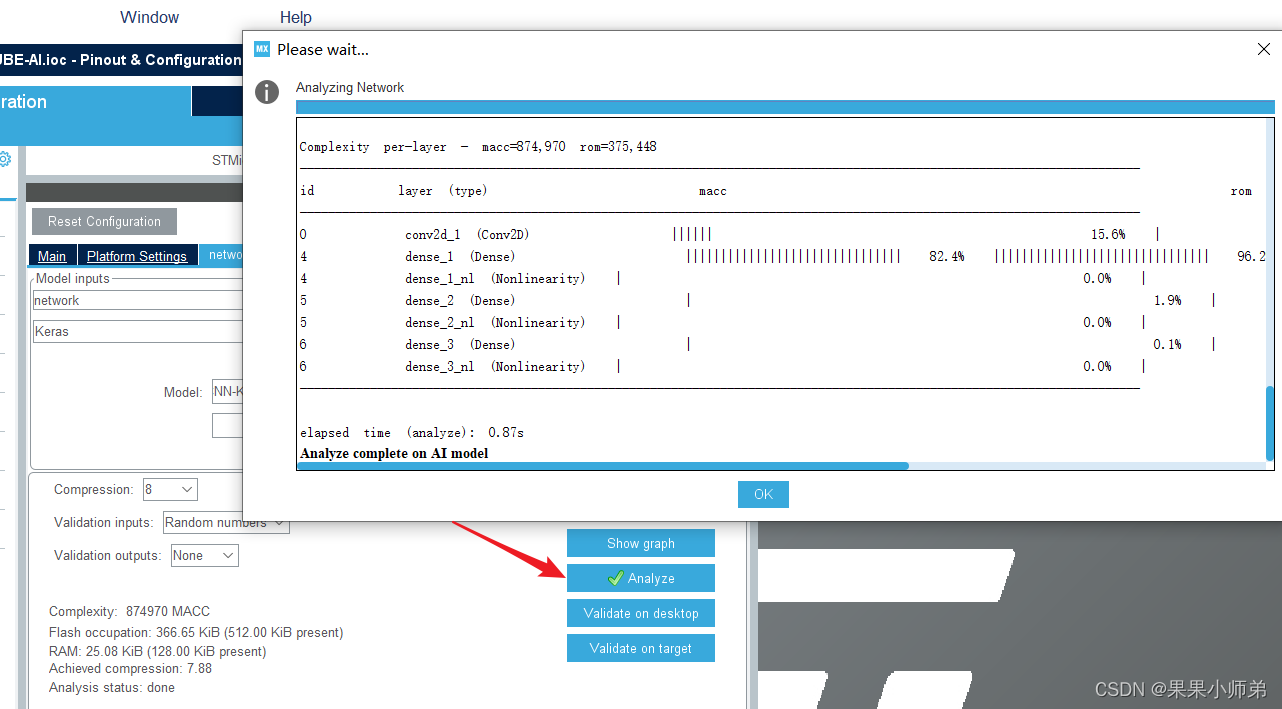This screenshot has height=709, width=1282.
Task: Click the Show graph button
Action: pos(641,543)
